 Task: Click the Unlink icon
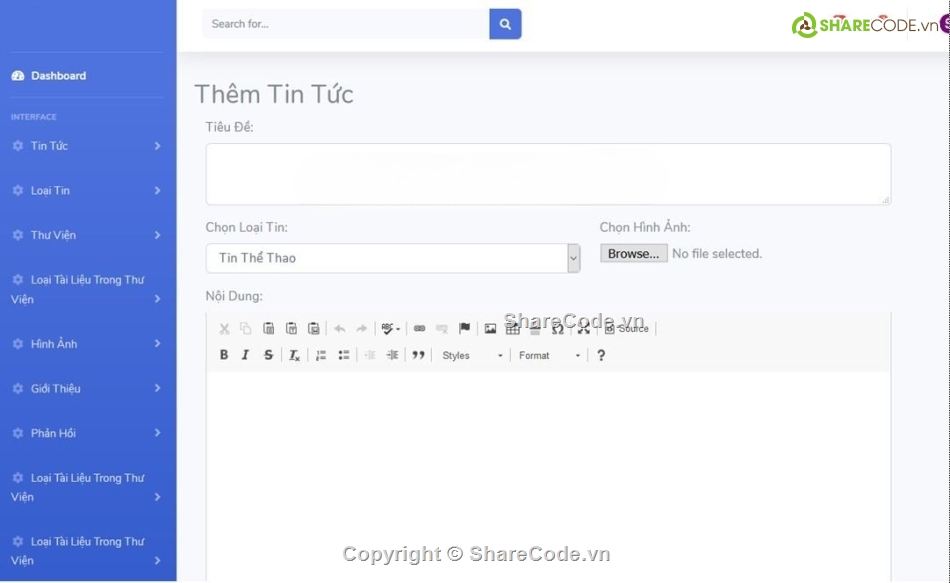(x=442, y=328)
